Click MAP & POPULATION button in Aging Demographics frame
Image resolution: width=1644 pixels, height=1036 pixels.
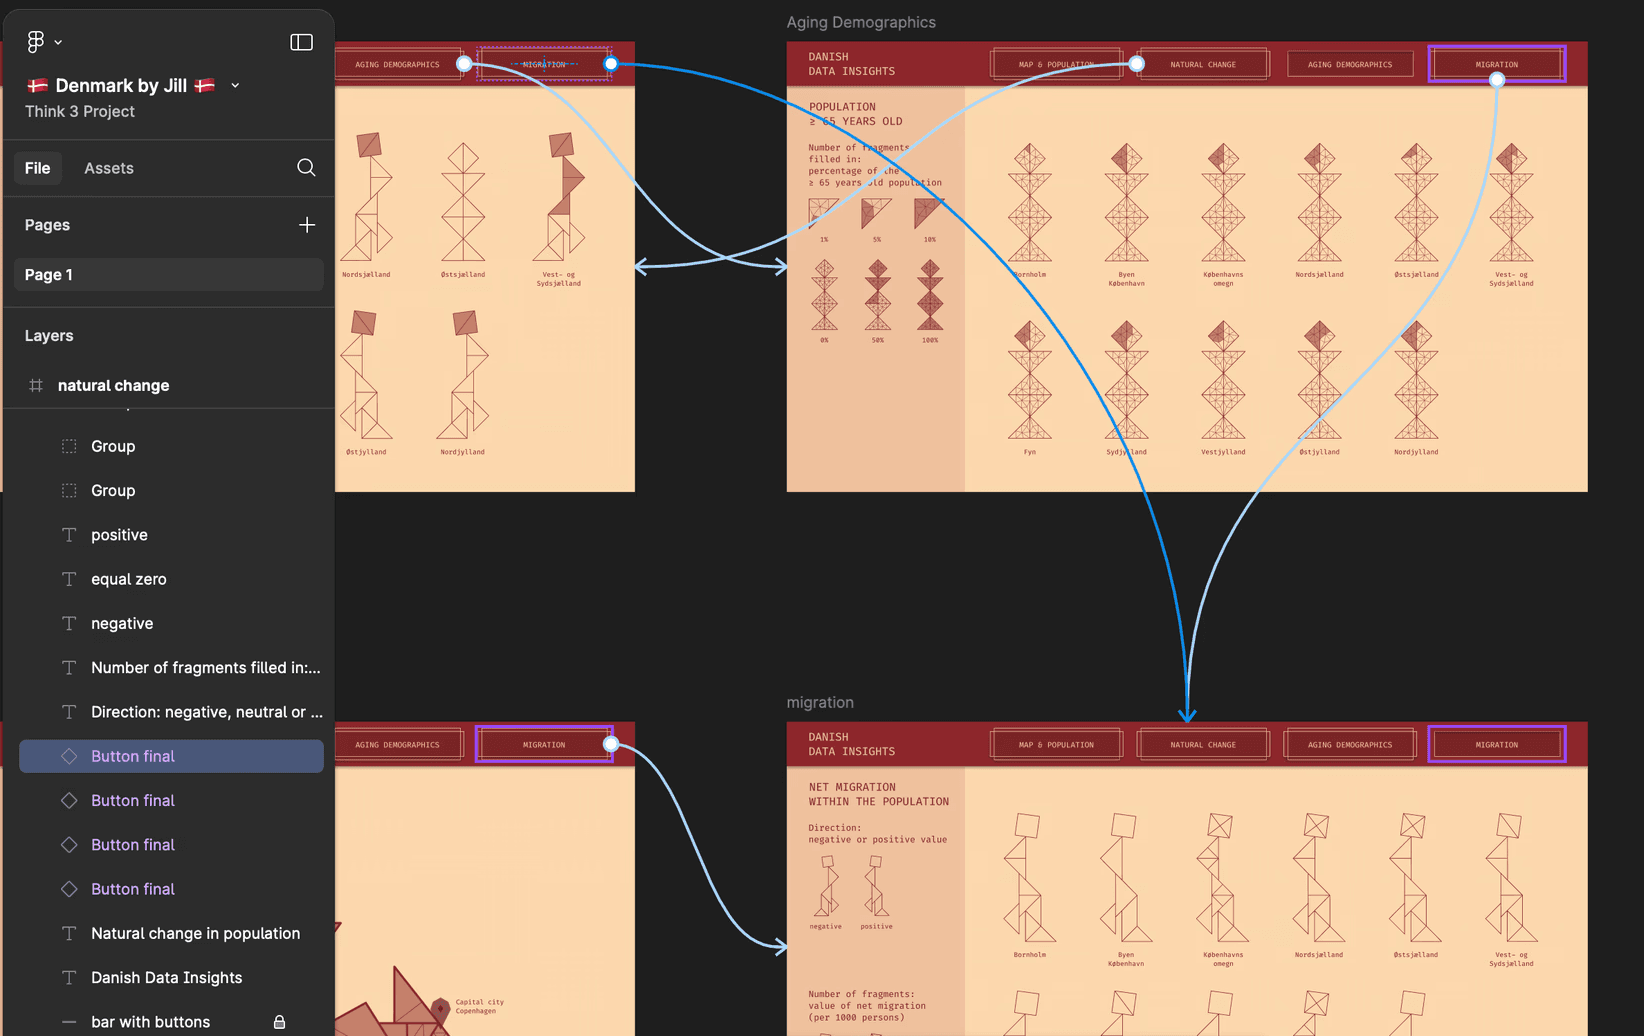1056,64
